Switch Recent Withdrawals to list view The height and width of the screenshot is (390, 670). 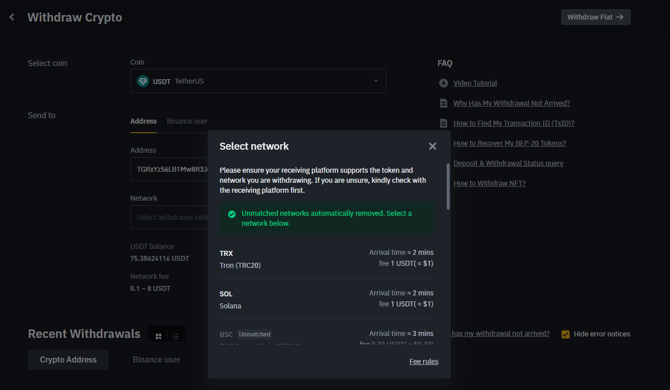click(176, 336)
